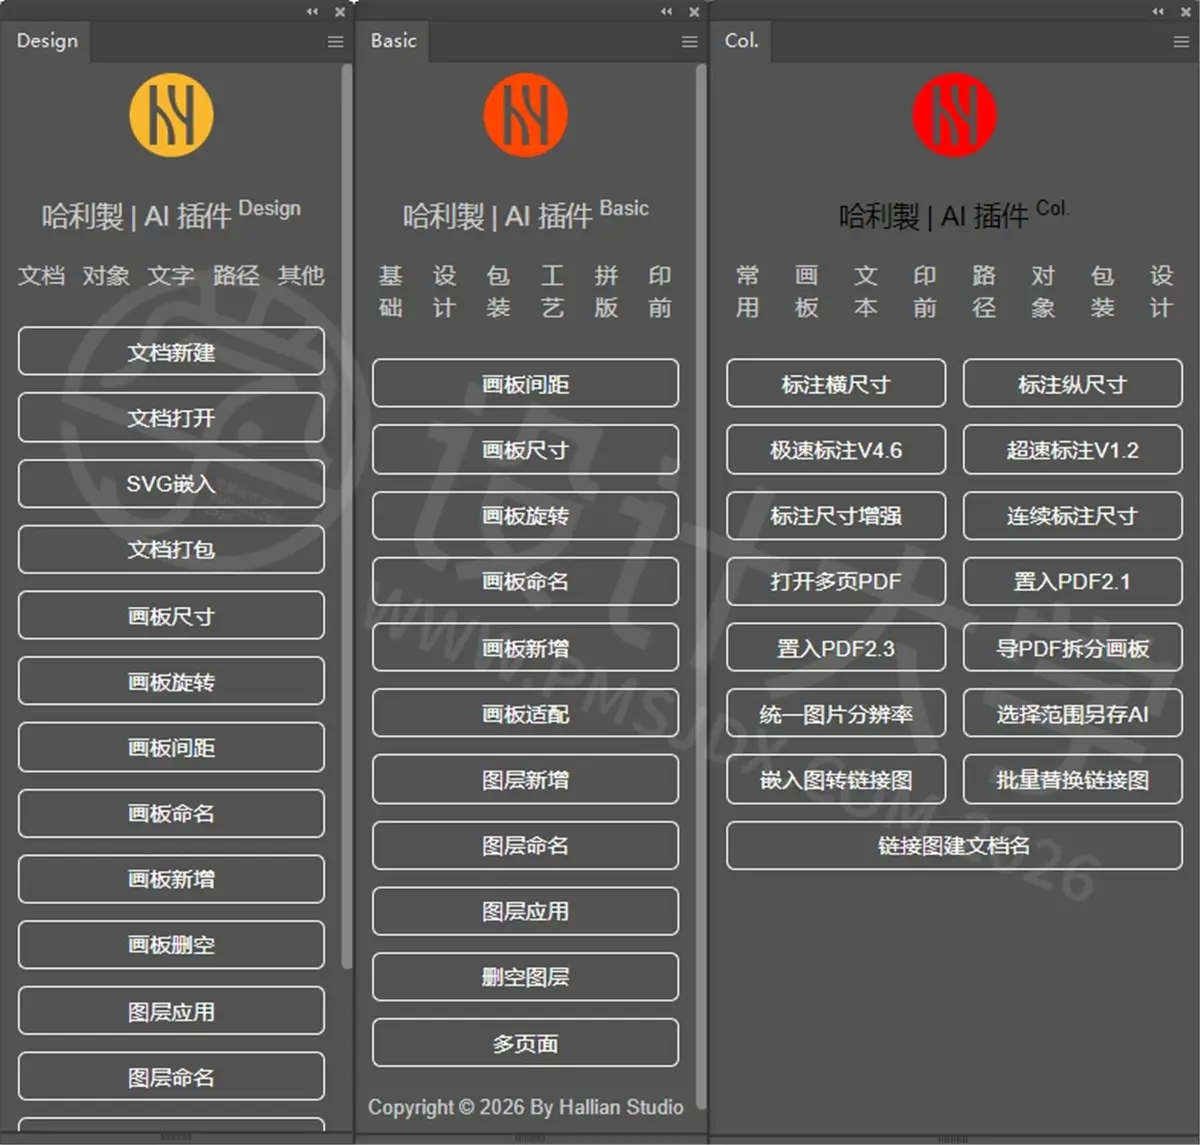Collapse the Col. panel using double-arrow icon
1200x1145 pixels.
1158,11
